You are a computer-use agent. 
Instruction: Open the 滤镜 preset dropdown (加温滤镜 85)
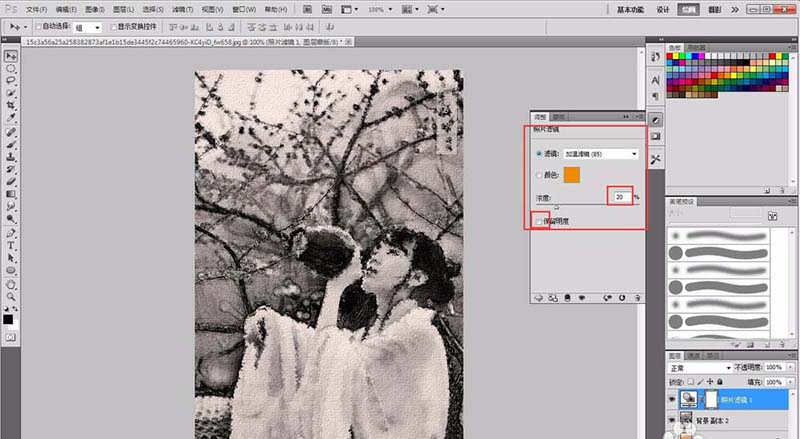[x=602, y=154]
